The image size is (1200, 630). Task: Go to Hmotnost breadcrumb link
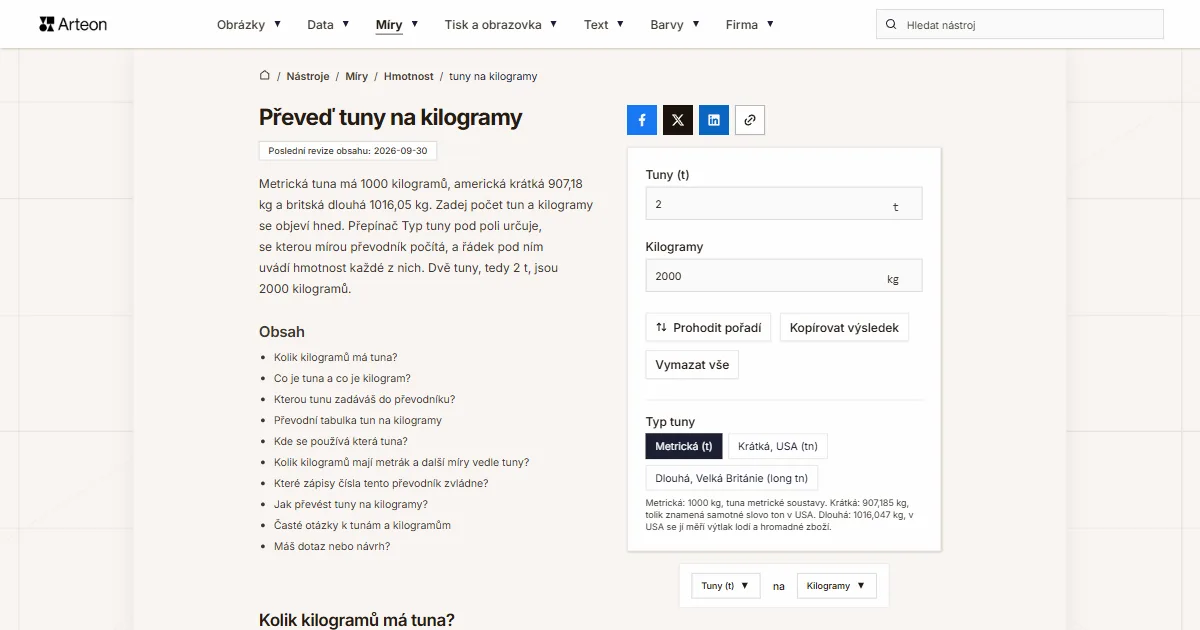click(x=409, y=76)
